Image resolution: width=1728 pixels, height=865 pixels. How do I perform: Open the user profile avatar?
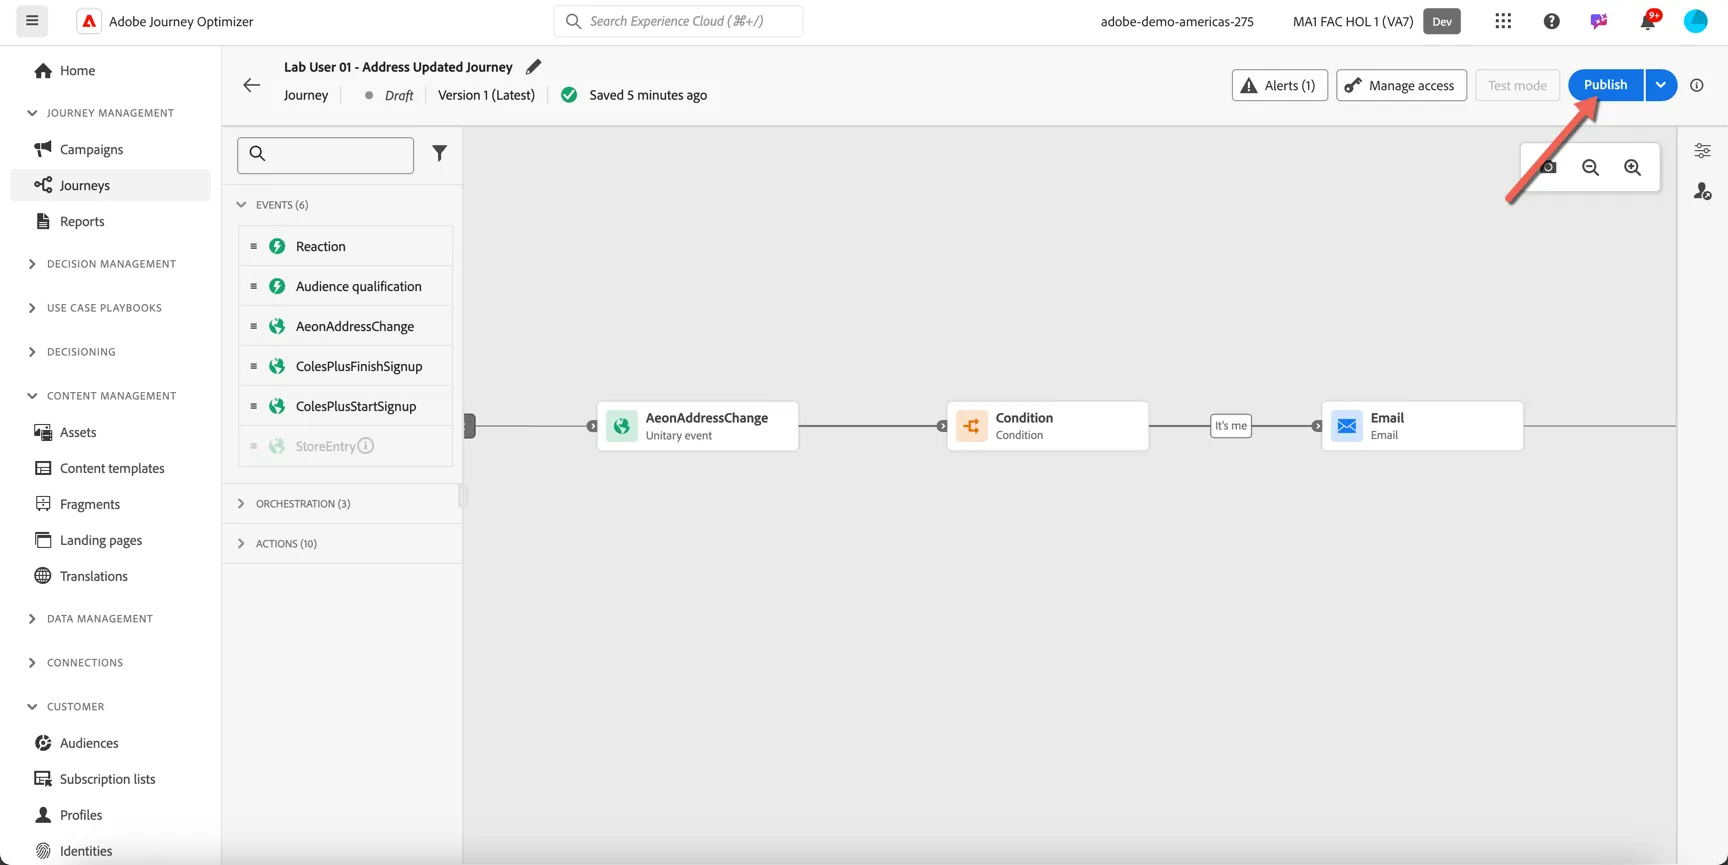pyautogui.click(x=1696, y=21)
